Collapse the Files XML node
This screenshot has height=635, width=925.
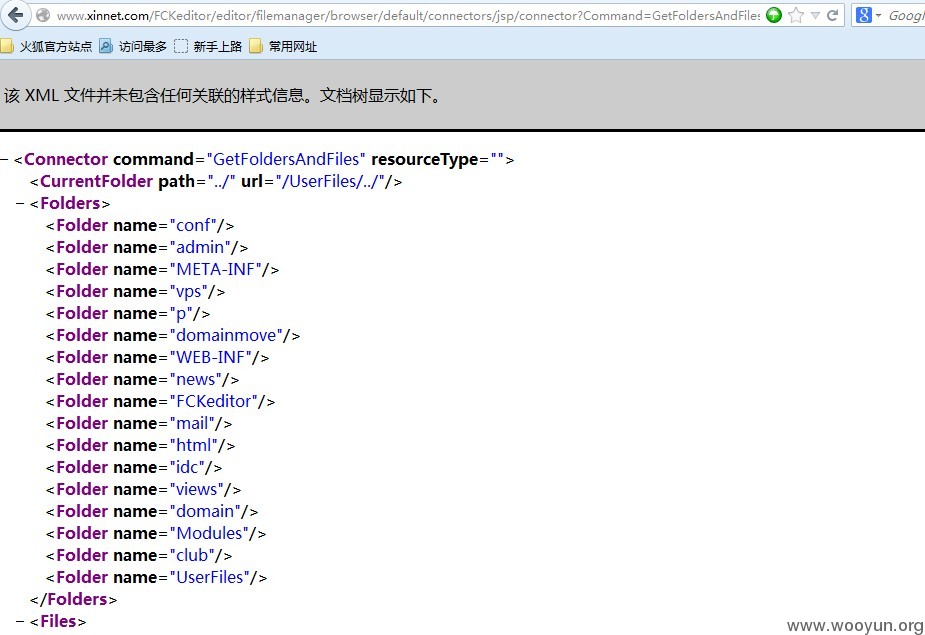21,621
